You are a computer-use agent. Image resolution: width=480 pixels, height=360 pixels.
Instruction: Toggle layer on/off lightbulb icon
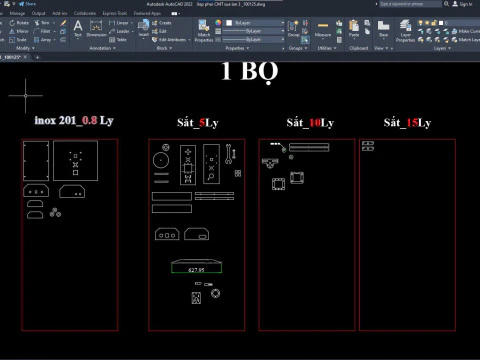[420, 23]
